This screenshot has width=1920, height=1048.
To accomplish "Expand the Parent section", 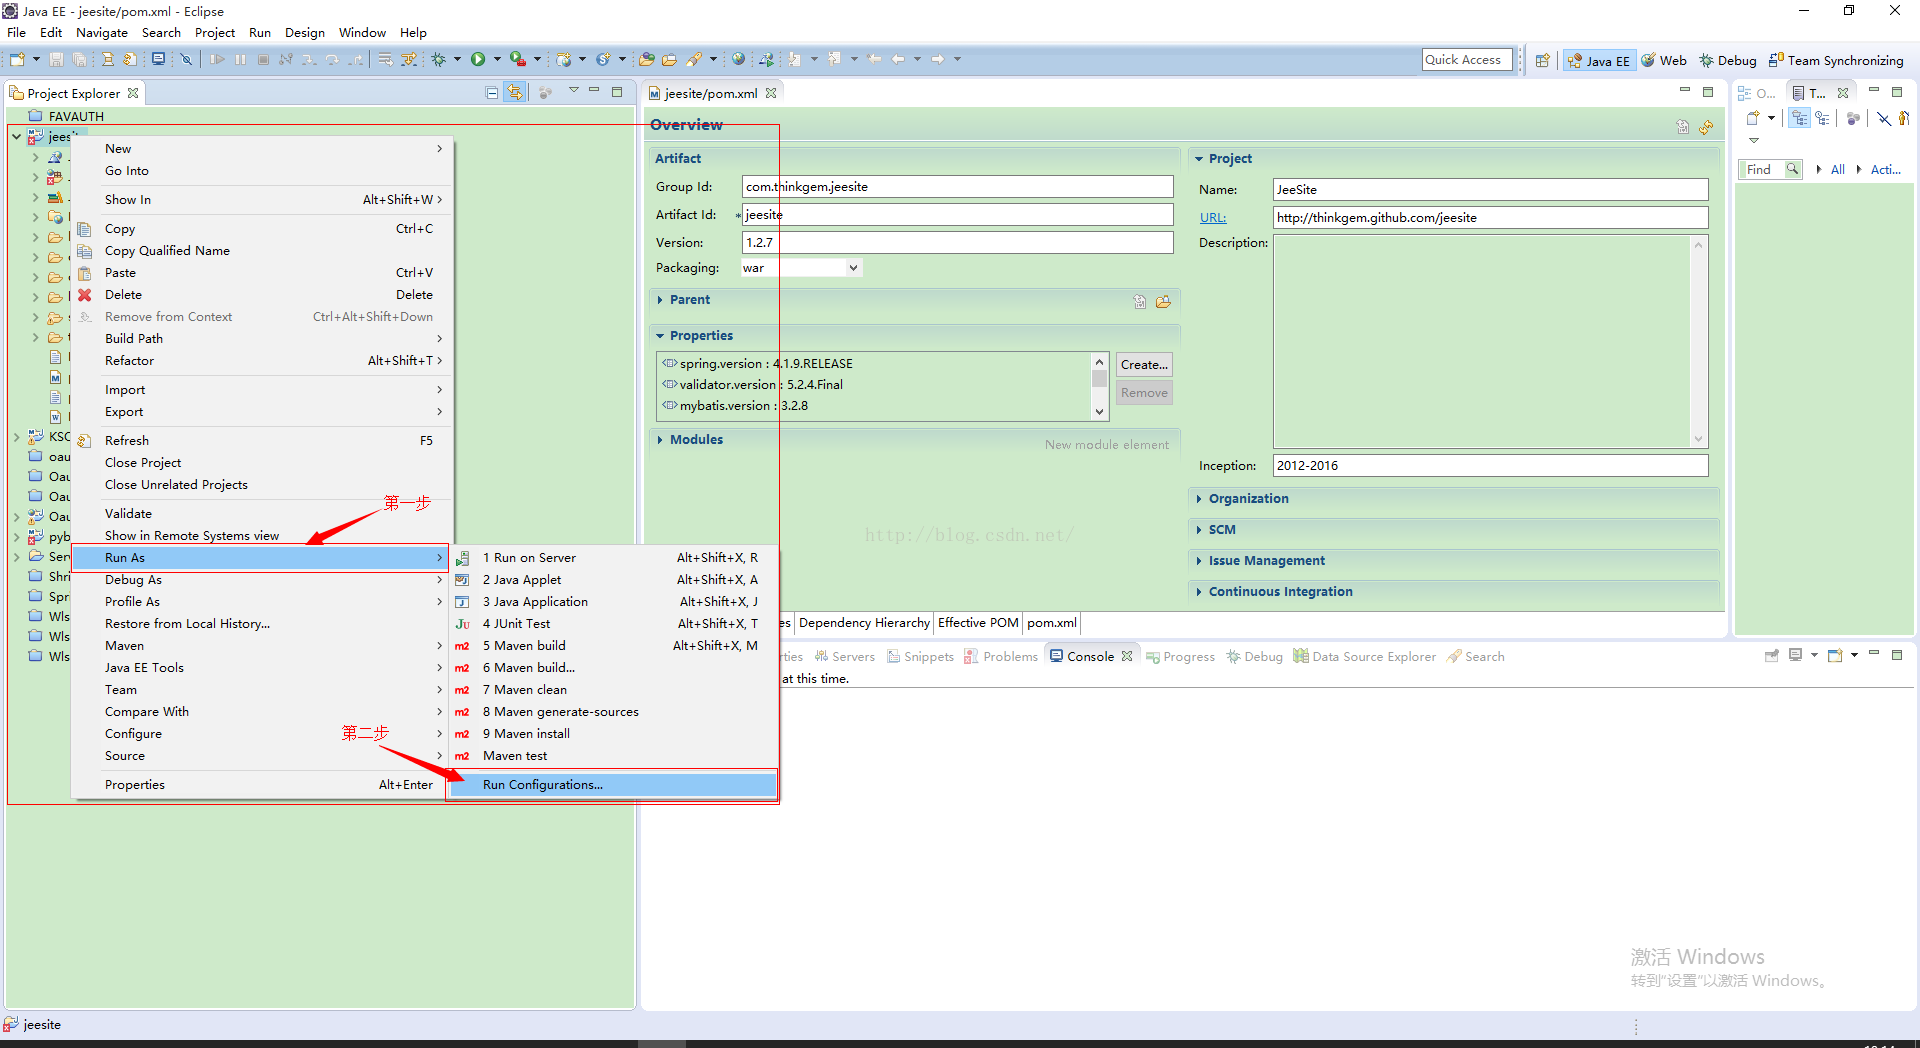I will click(x=660, y=300).
